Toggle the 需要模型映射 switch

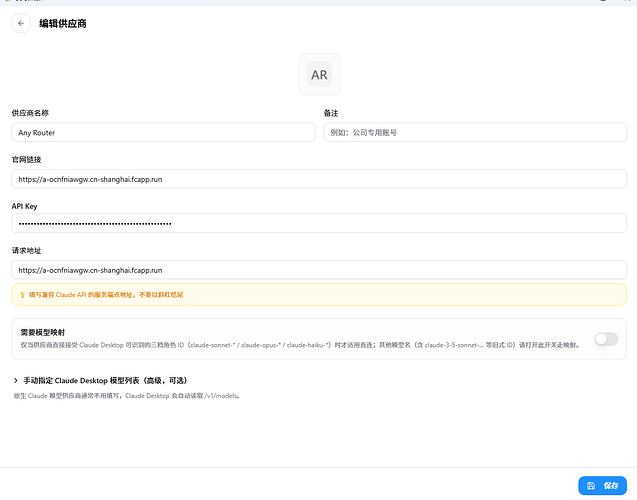pos(606,339)
